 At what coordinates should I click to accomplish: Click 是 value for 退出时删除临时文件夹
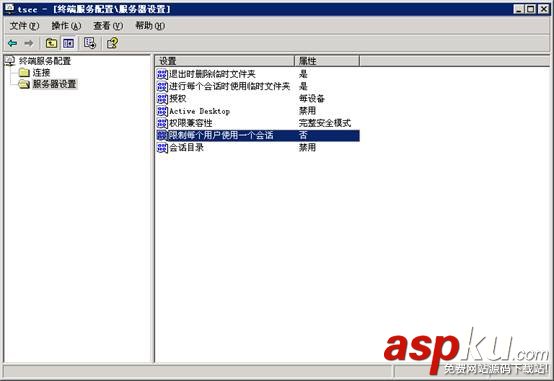(303, 74)
